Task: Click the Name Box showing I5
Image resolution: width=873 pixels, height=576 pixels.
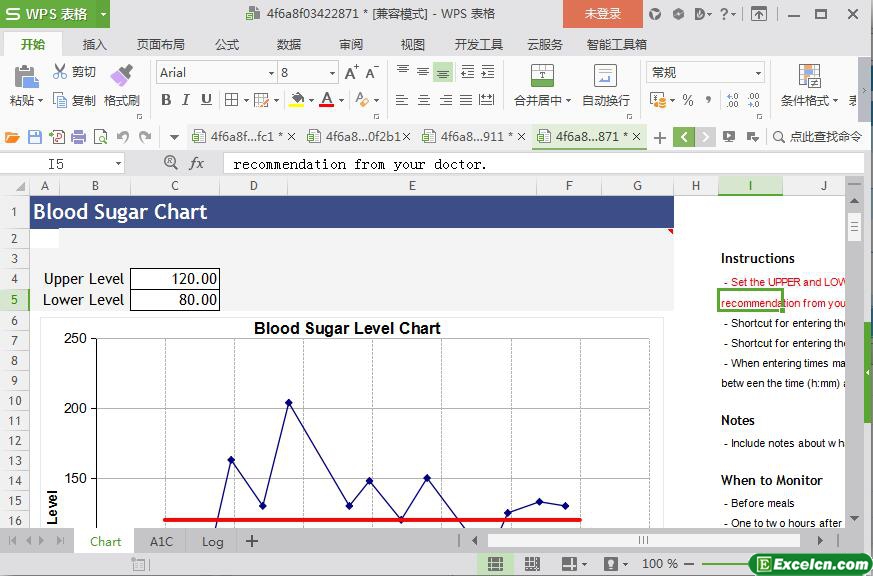Action: click(x=61, y=164)
